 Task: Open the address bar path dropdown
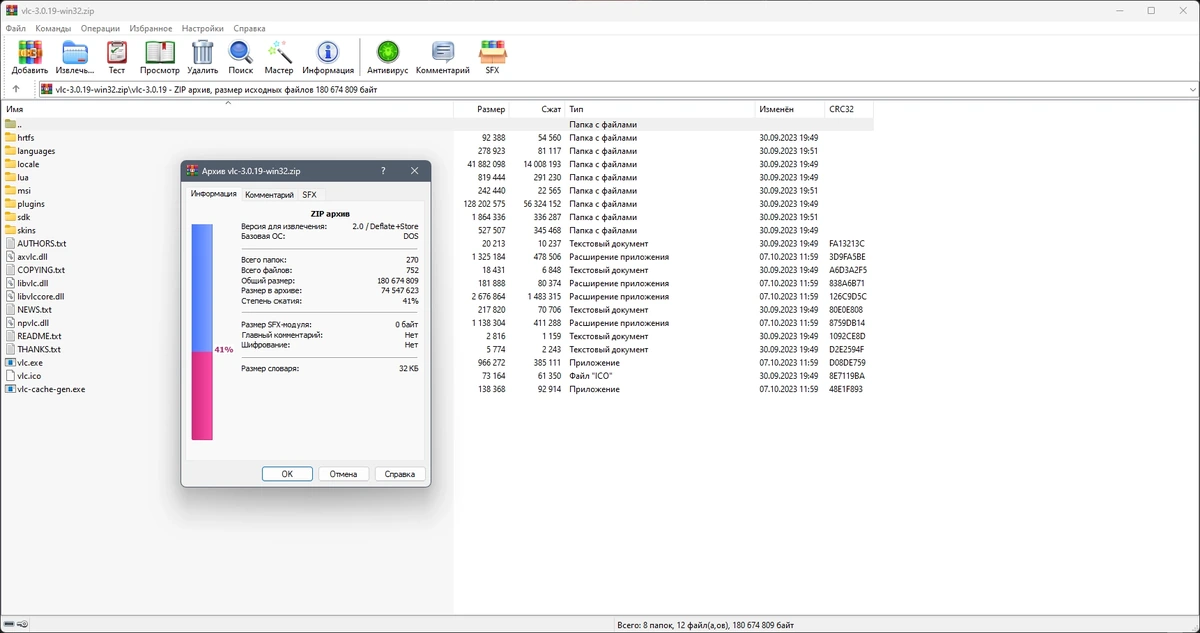point(1192,89)
